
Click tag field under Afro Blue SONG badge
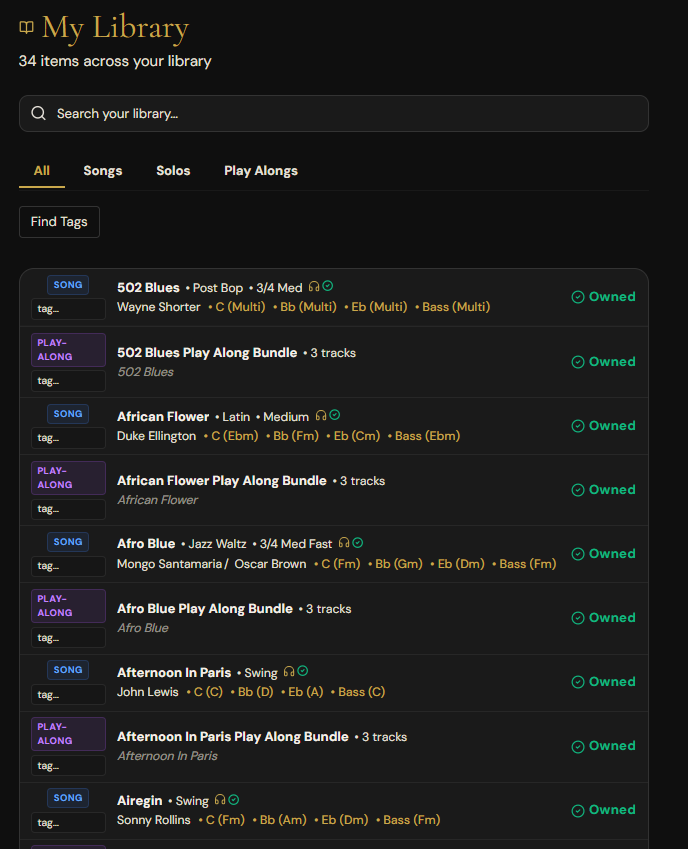coord(68,566)
